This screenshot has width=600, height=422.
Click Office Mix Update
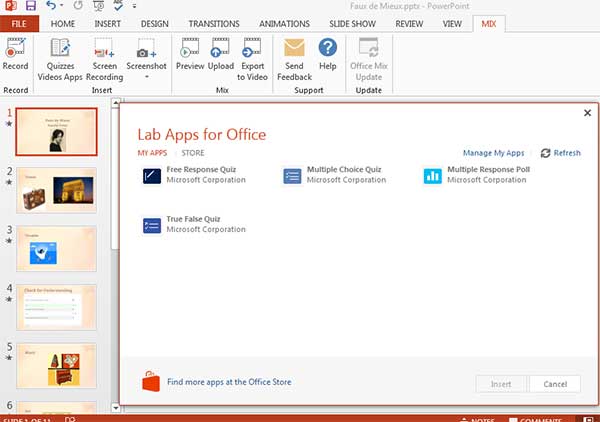click(369, 59)
